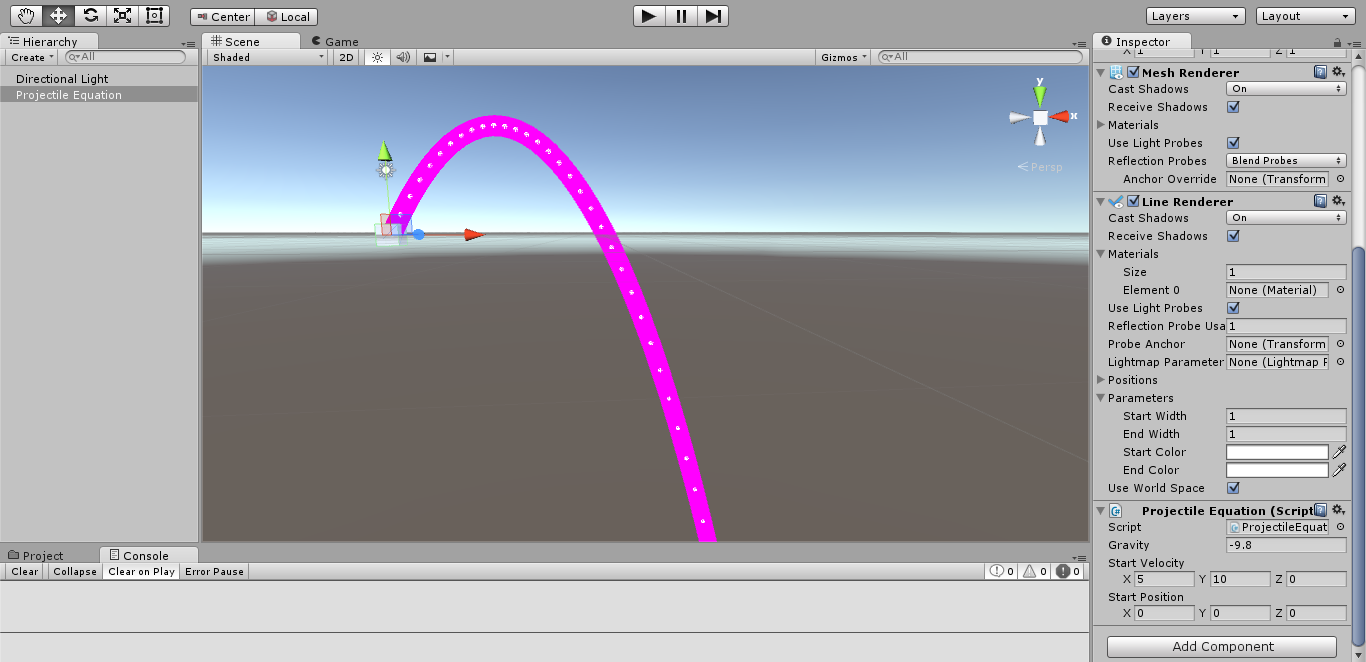This screenshot has height=662, width=1366.
Task: Open the Start Color swatch
Action: [1277, 452]
